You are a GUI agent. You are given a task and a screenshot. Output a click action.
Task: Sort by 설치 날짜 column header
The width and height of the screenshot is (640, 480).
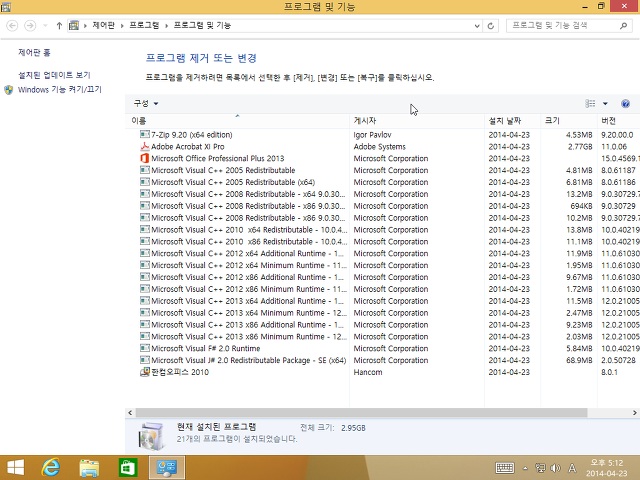(513, 121)
